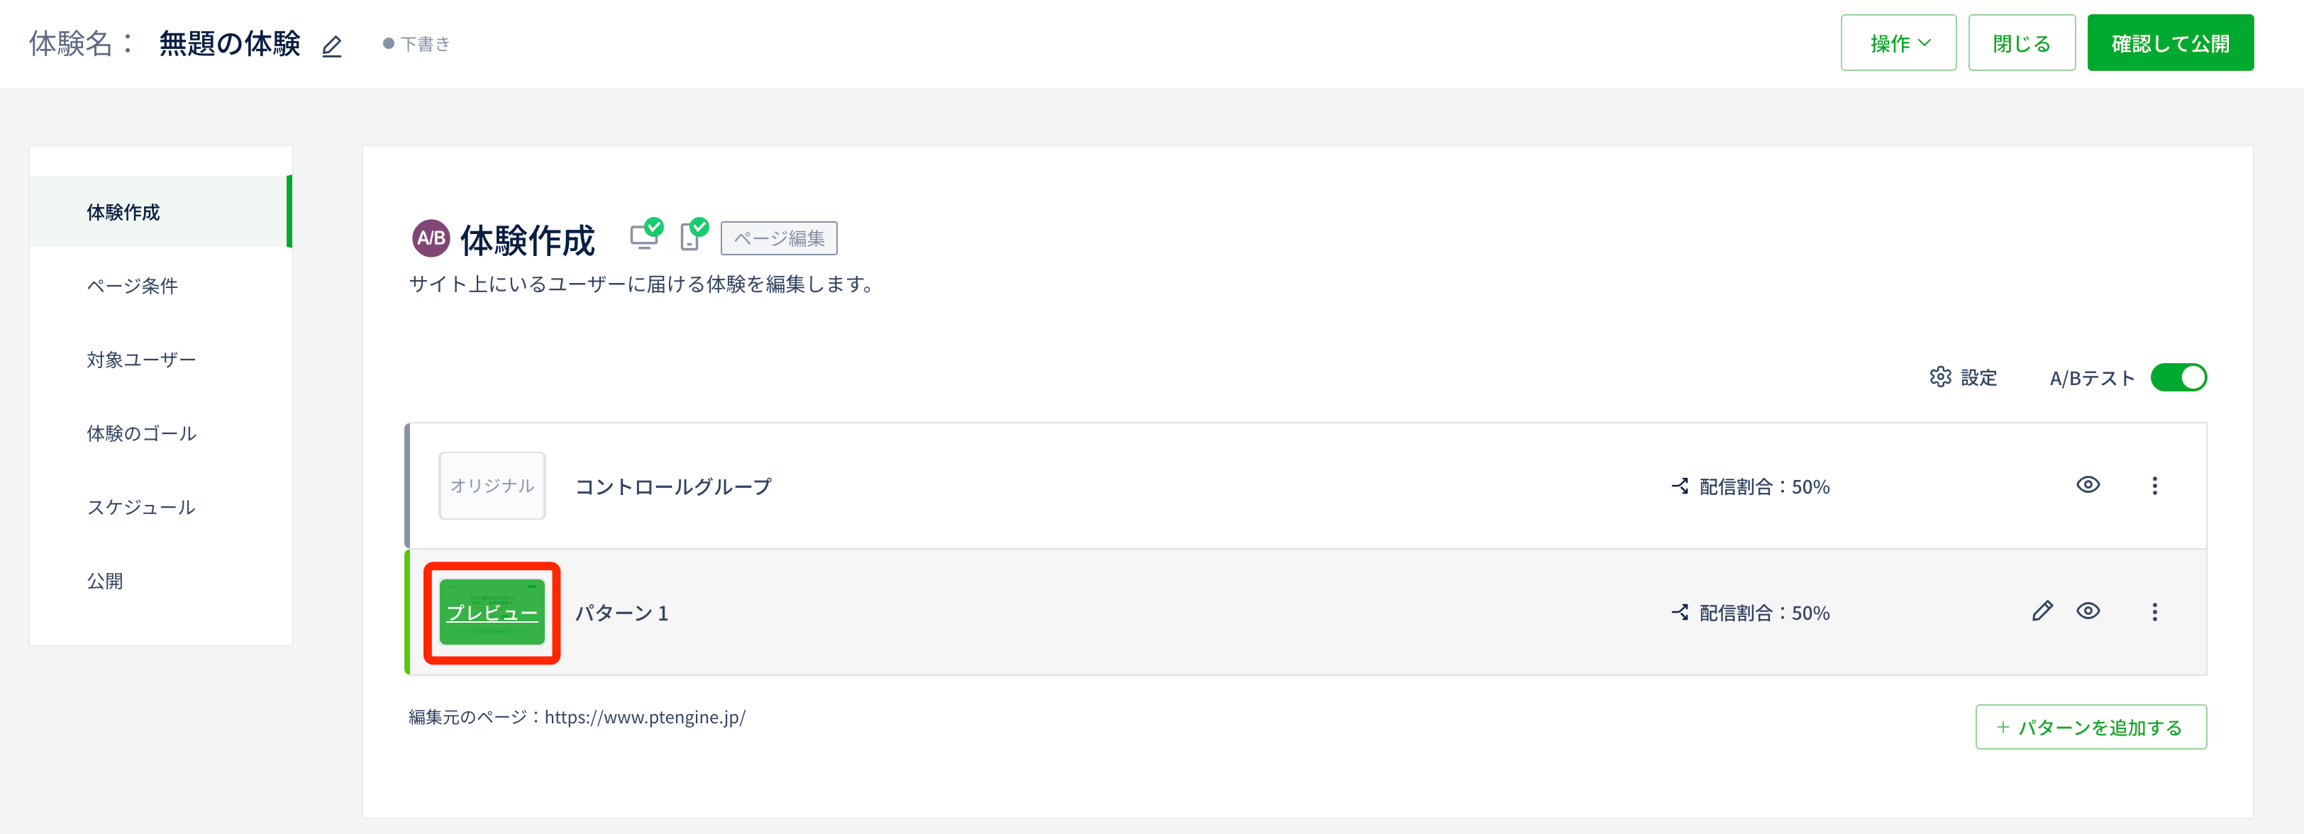2304x834 pixels.
Task: Click the パターン 1 プレビュー thumbnail
Action: (492, 612)
